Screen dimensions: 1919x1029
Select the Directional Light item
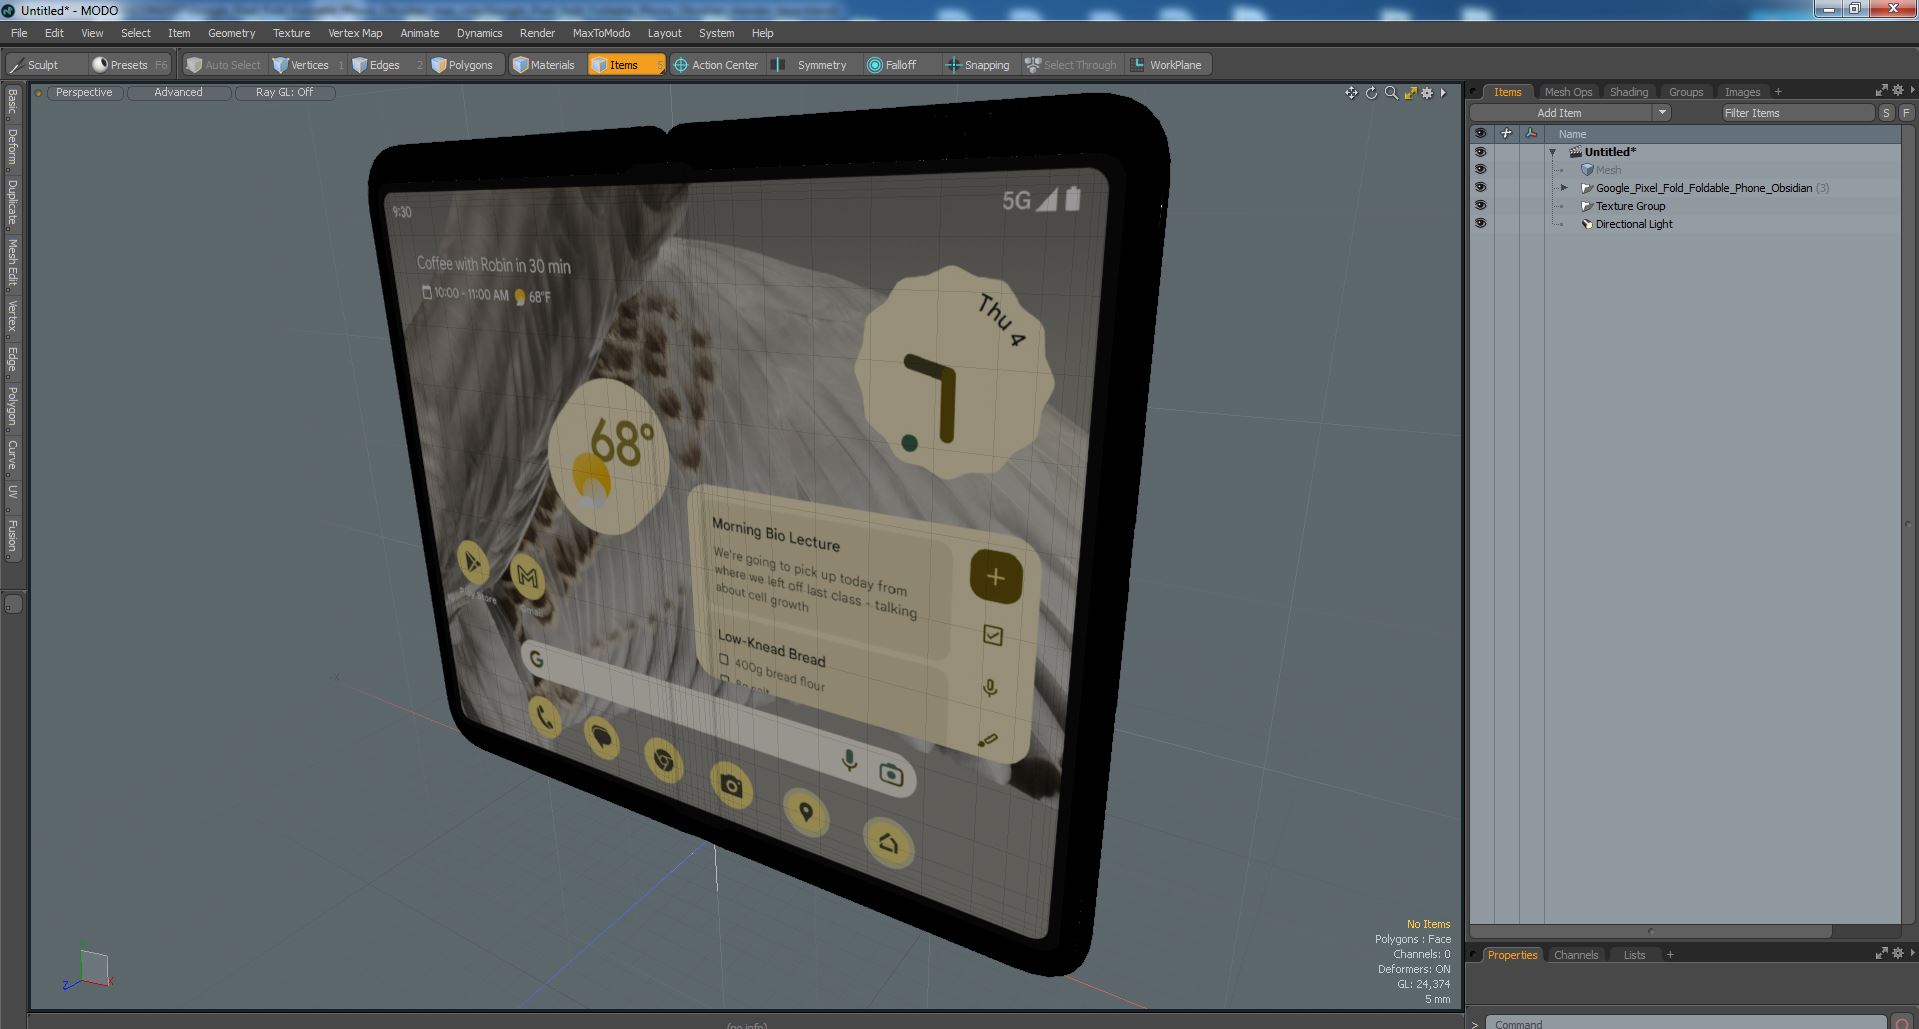click(x=1634, y=224)
